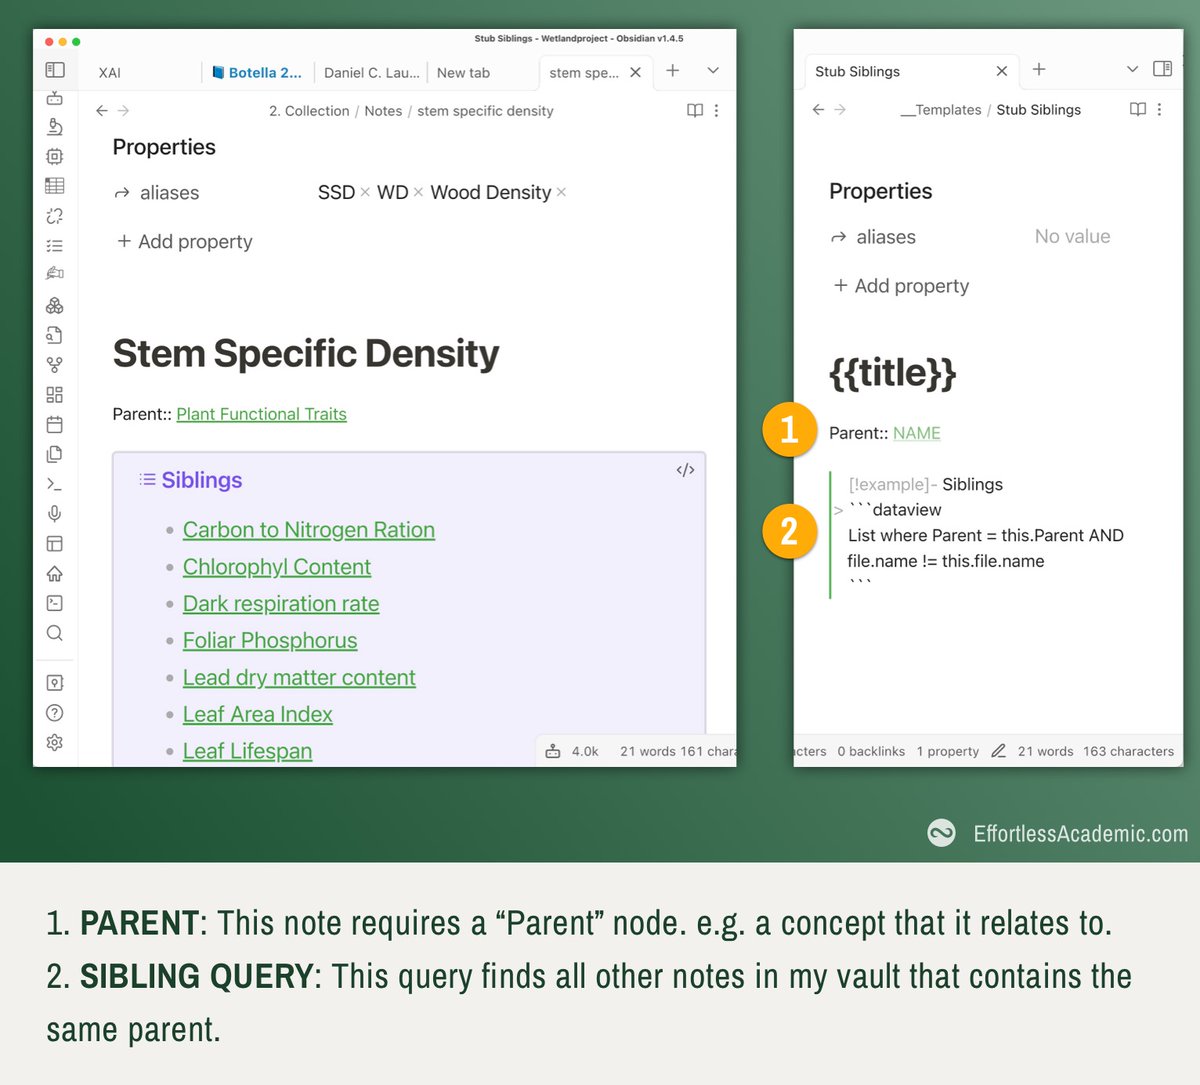Viewport: 1200px width, 1085px height.
Task: Click the 4.0k status bar item
Action: pos(572,751)
